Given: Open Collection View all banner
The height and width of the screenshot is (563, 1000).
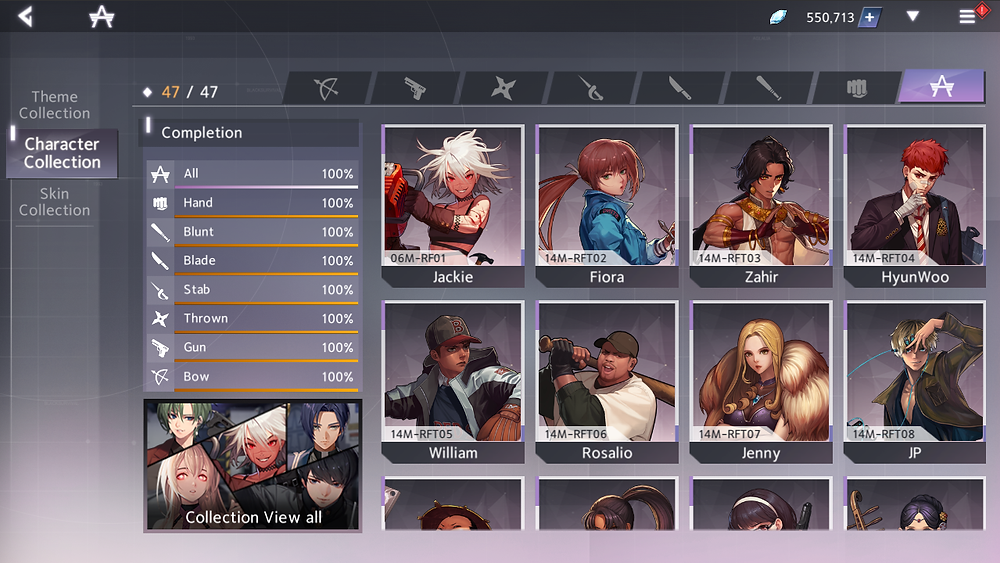Looking at the screenshot, I should click(x=253, y=465).
